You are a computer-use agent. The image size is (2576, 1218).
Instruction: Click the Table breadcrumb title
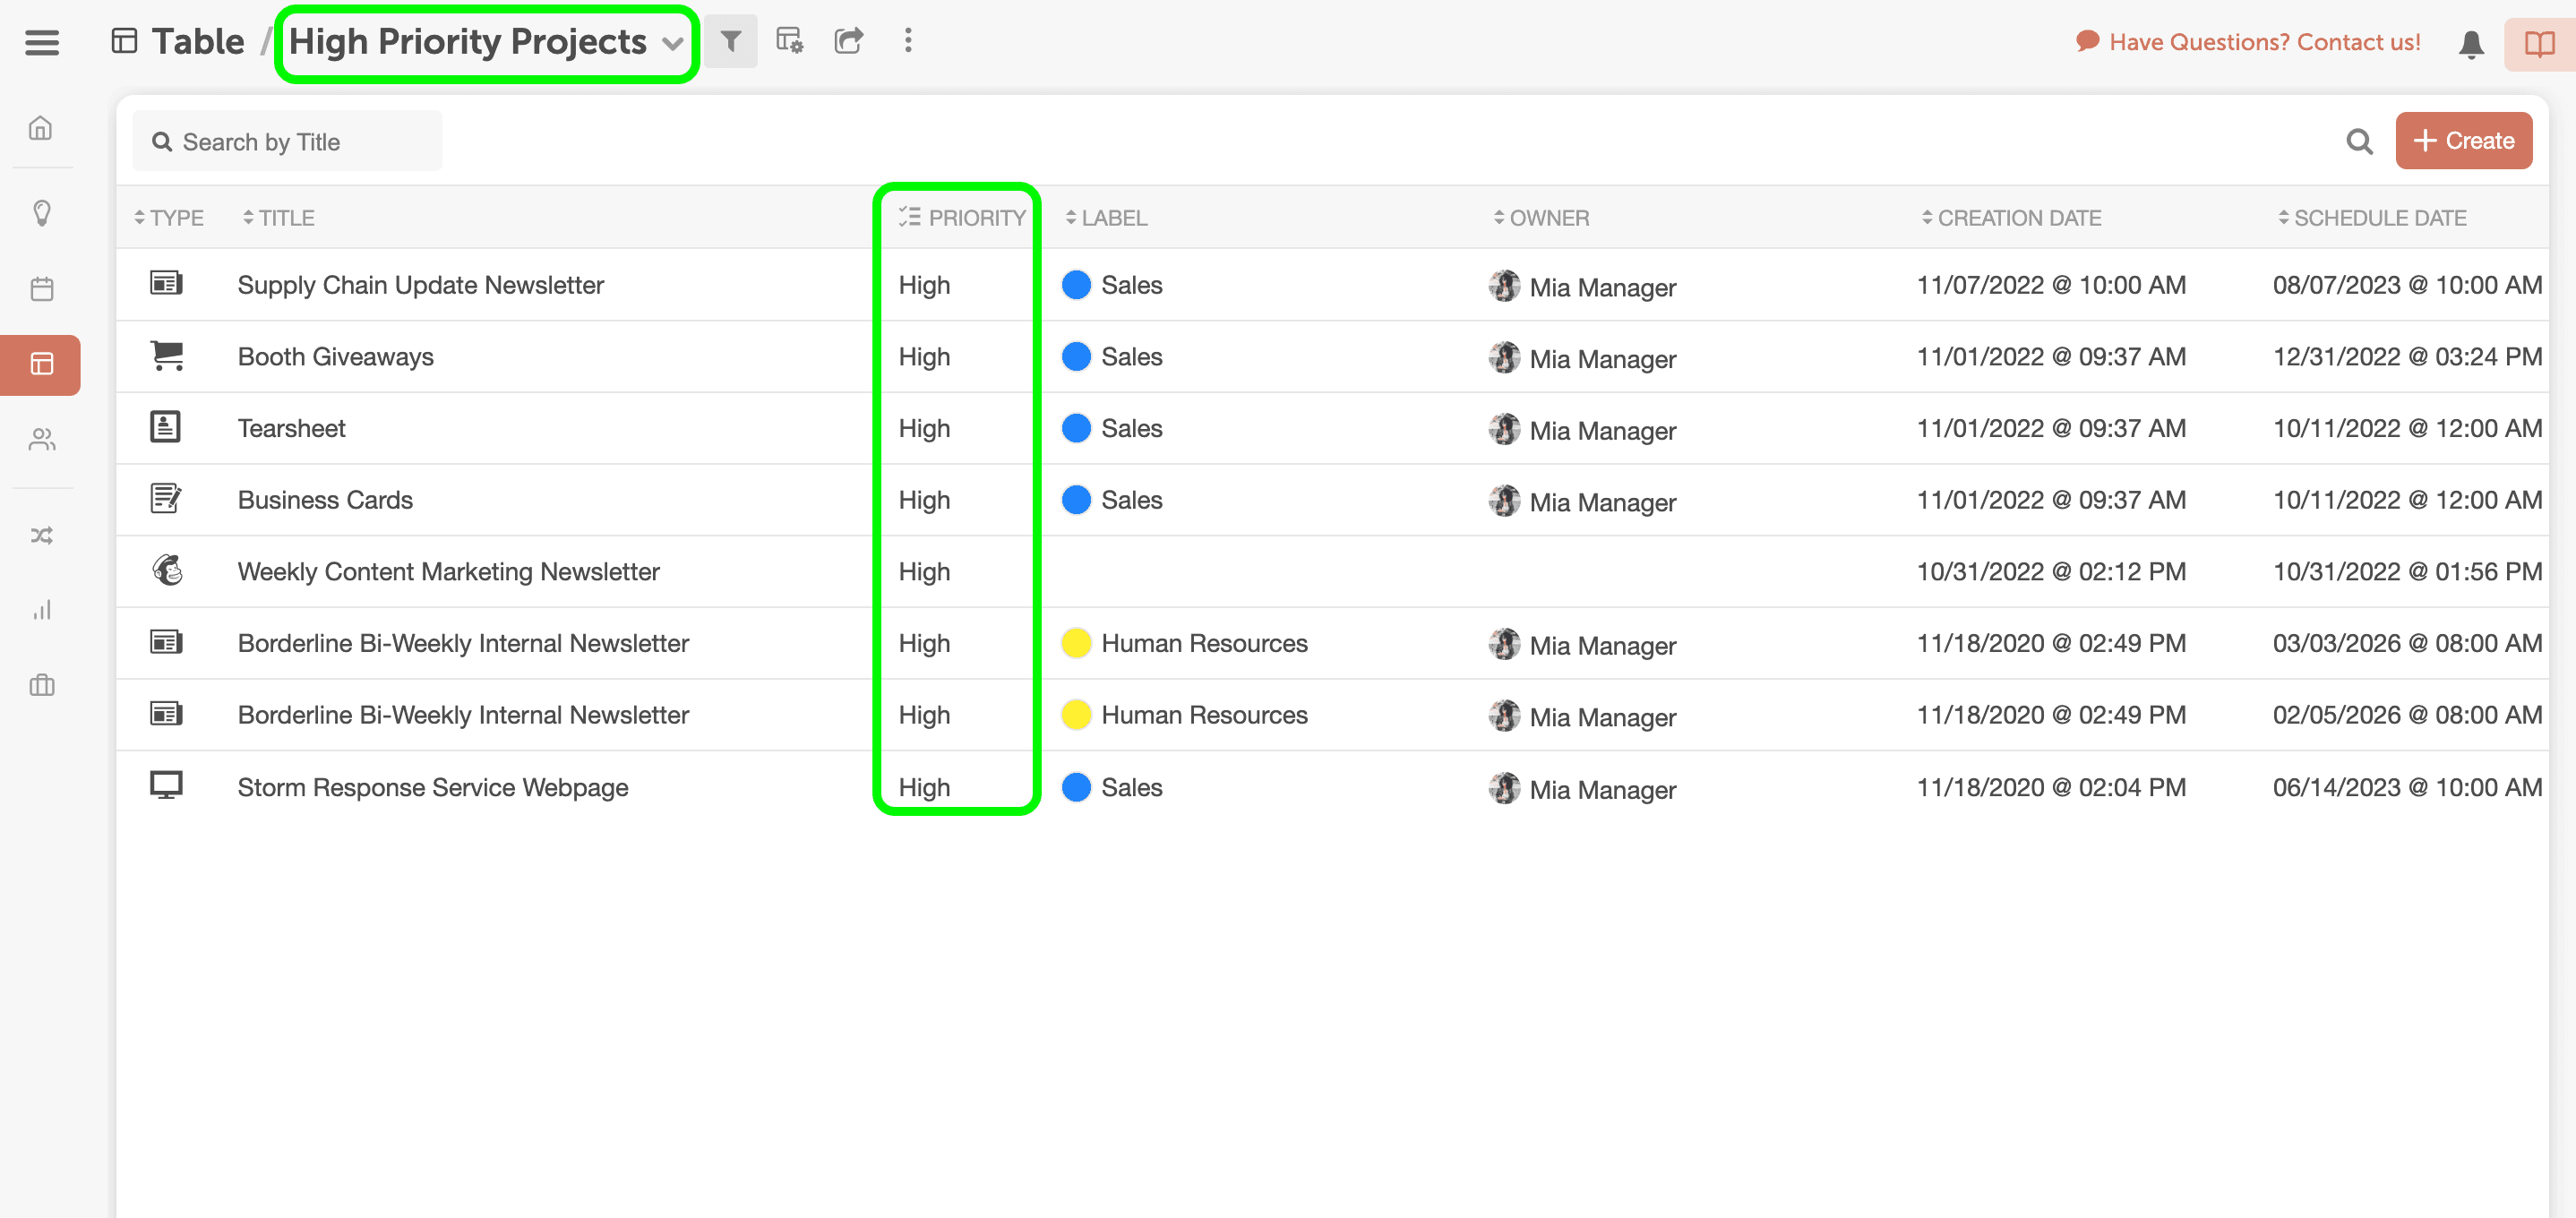pos(198,42)
